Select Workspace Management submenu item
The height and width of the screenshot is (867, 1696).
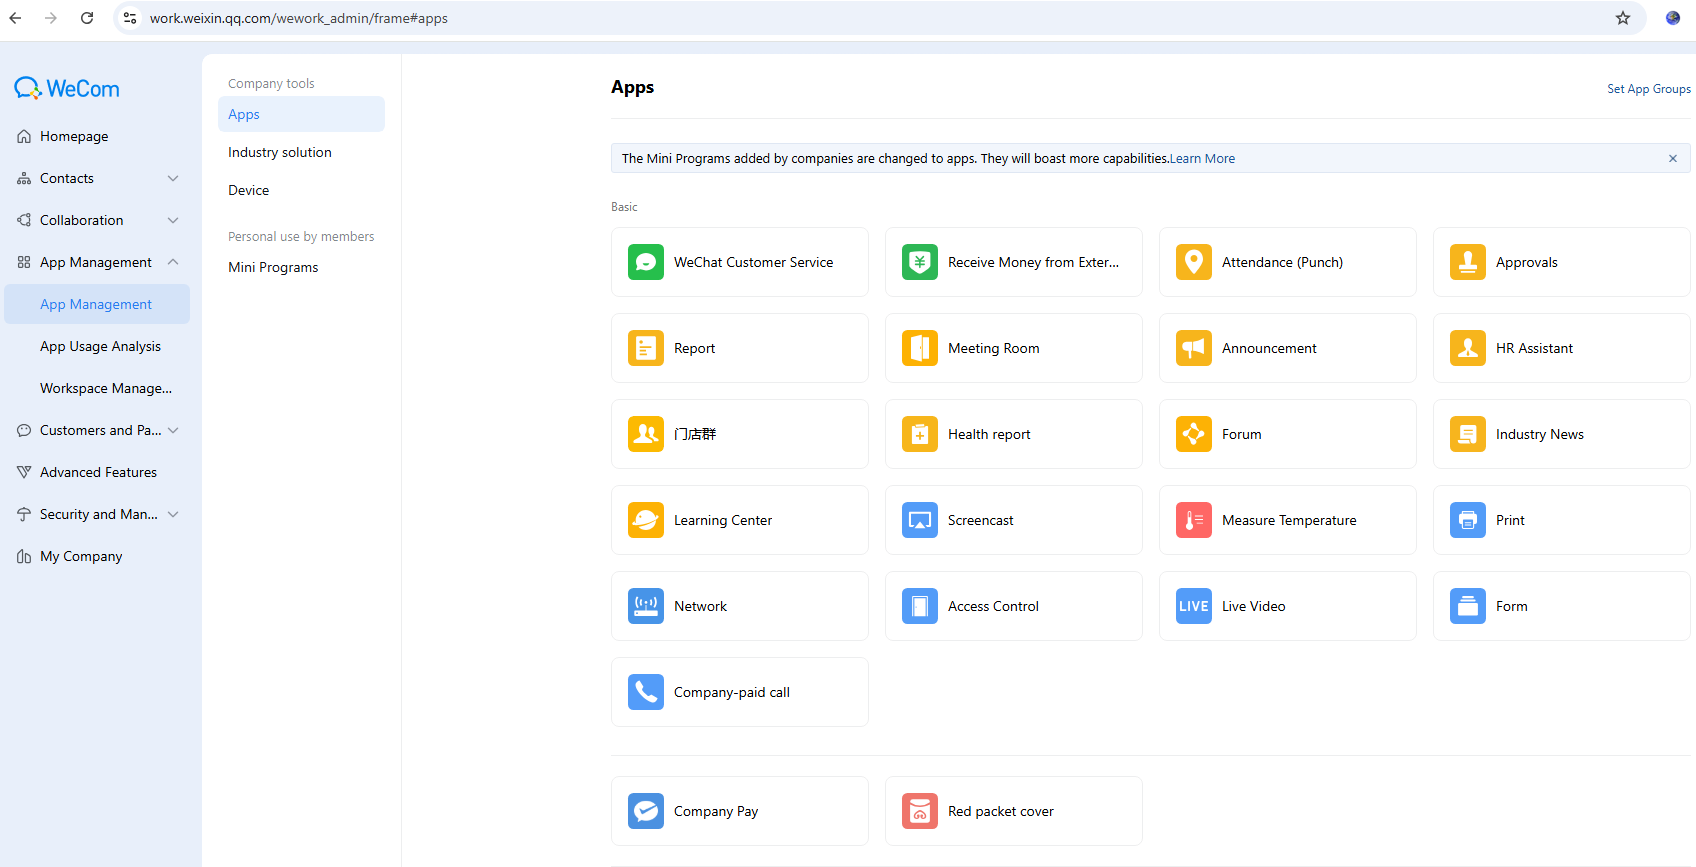97,388
